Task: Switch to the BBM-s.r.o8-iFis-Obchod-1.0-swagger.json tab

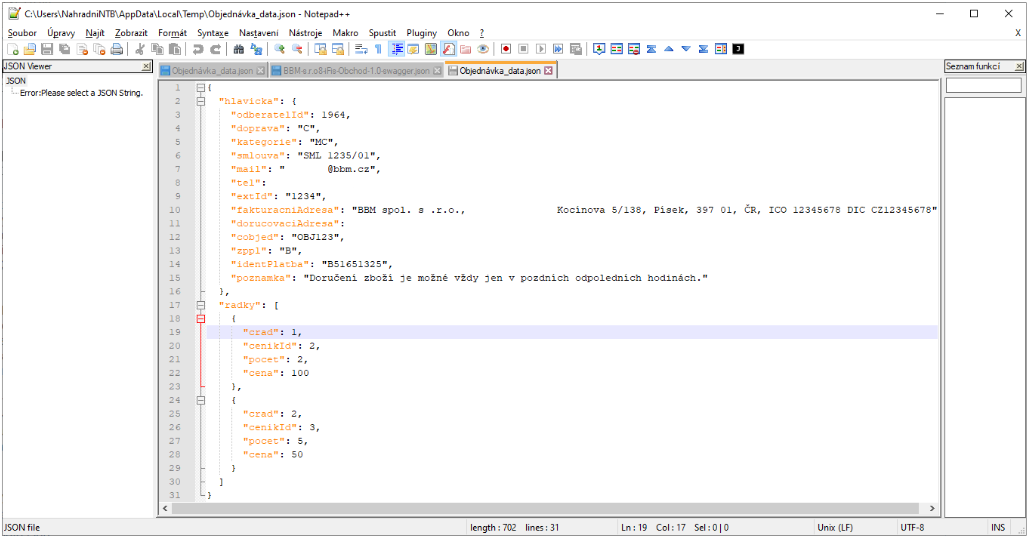Action: pyautogui.click(x=356, y=71)
